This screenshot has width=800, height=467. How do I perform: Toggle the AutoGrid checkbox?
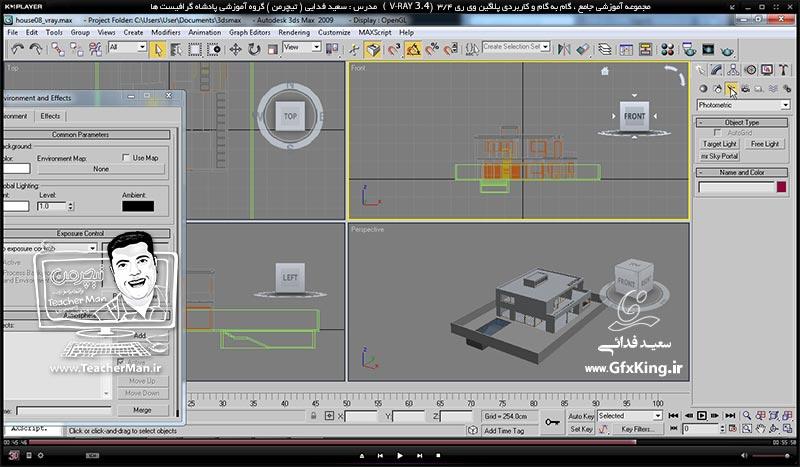tap(717, 133)
